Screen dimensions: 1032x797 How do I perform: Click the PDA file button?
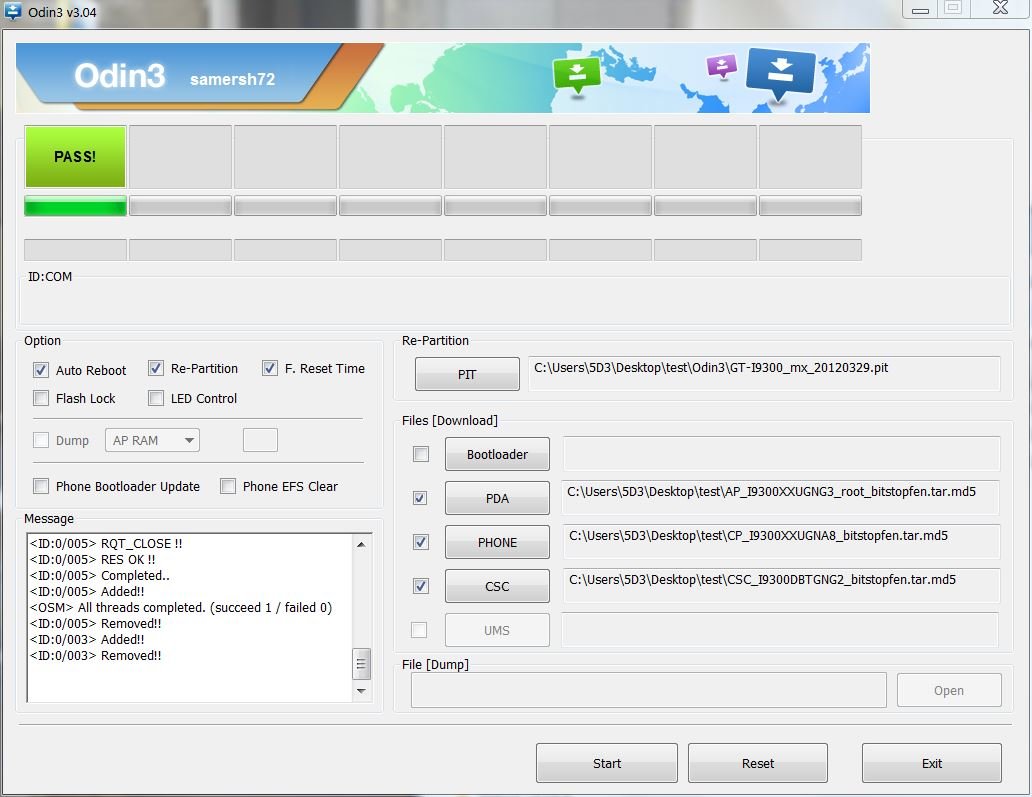[497, 498]
